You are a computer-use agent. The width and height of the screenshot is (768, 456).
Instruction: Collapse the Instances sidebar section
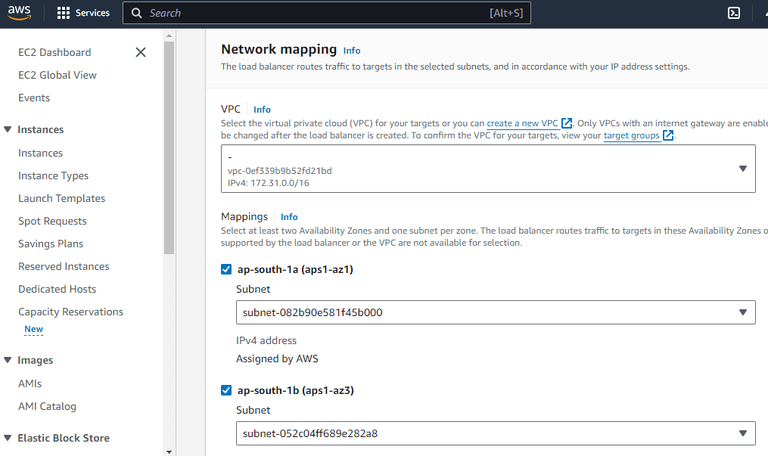8,130
